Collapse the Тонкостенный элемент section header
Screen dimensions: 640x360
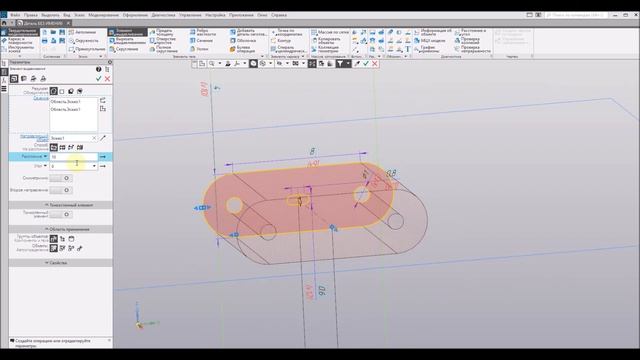[60, 205]
